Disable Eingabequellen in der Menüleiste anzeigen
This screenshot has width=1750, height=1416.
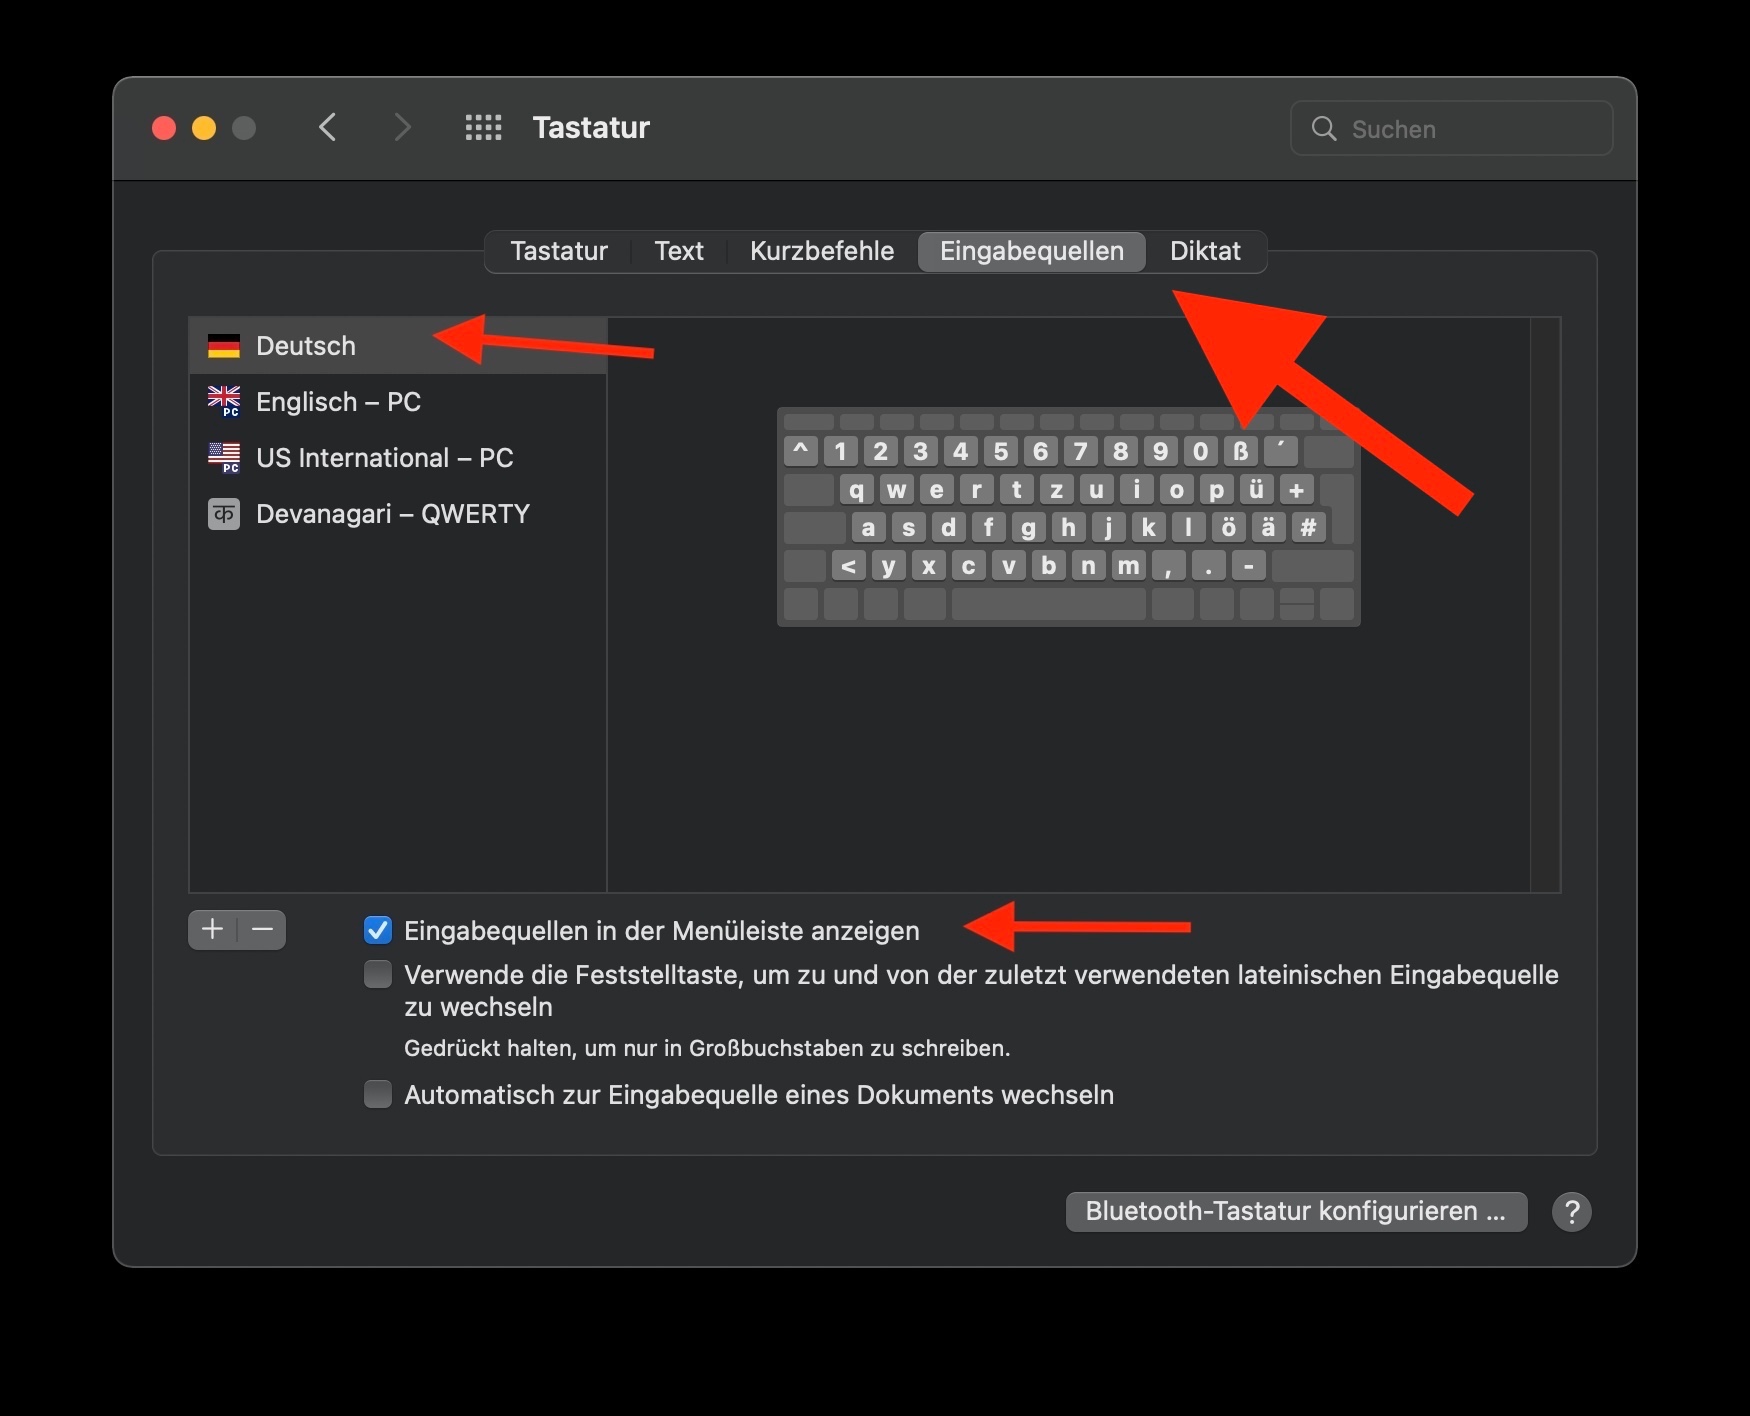378,931
